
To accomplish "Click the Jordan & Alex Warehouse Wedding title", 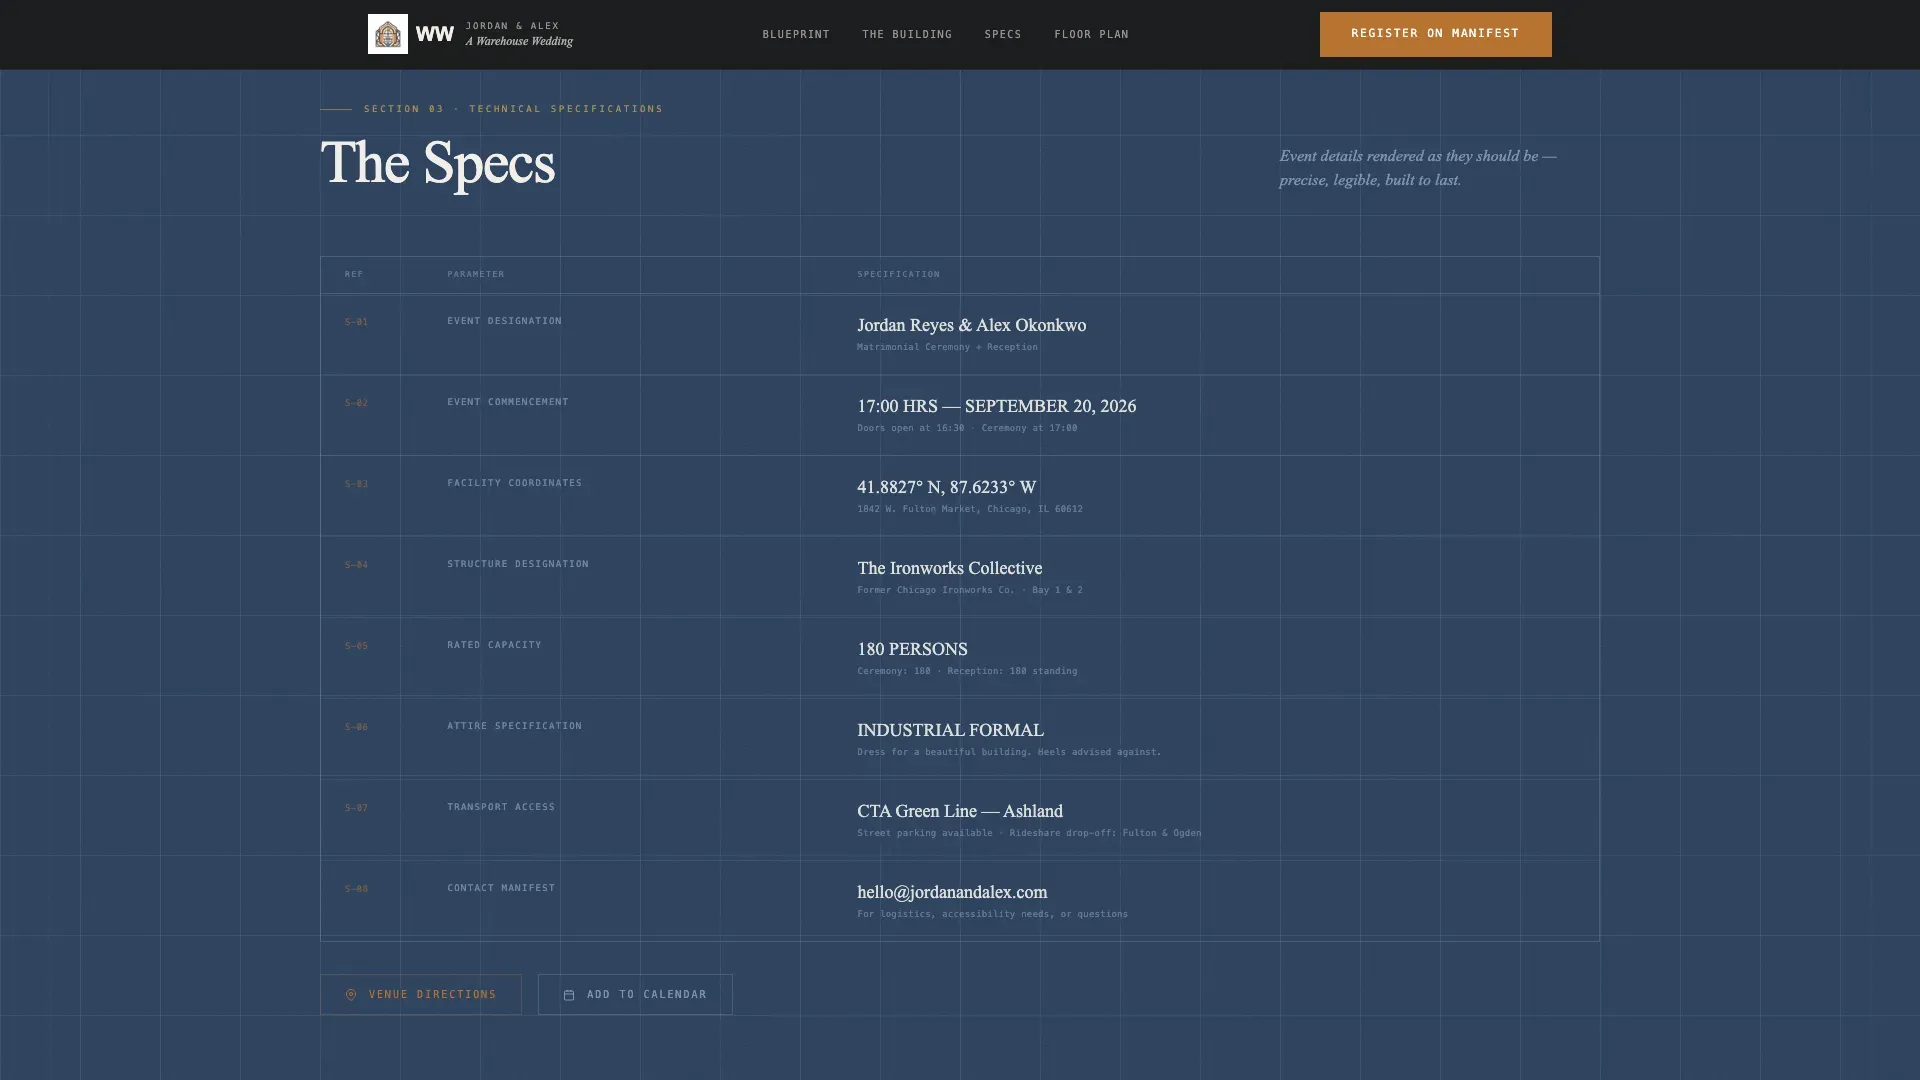I will [519, 34].
